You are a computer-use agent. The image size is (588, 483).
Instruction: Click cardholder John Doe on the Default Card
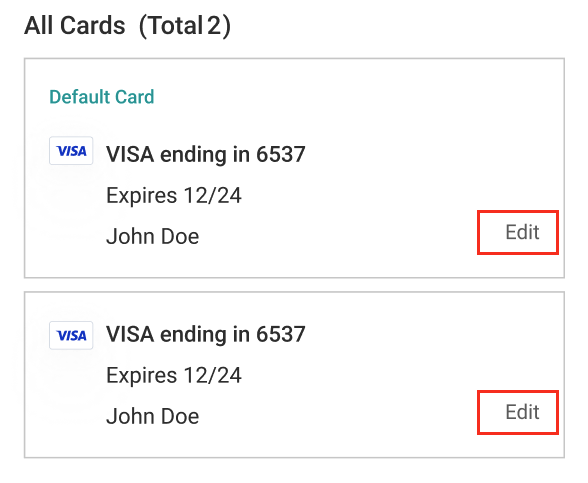(x=153, y=236)
